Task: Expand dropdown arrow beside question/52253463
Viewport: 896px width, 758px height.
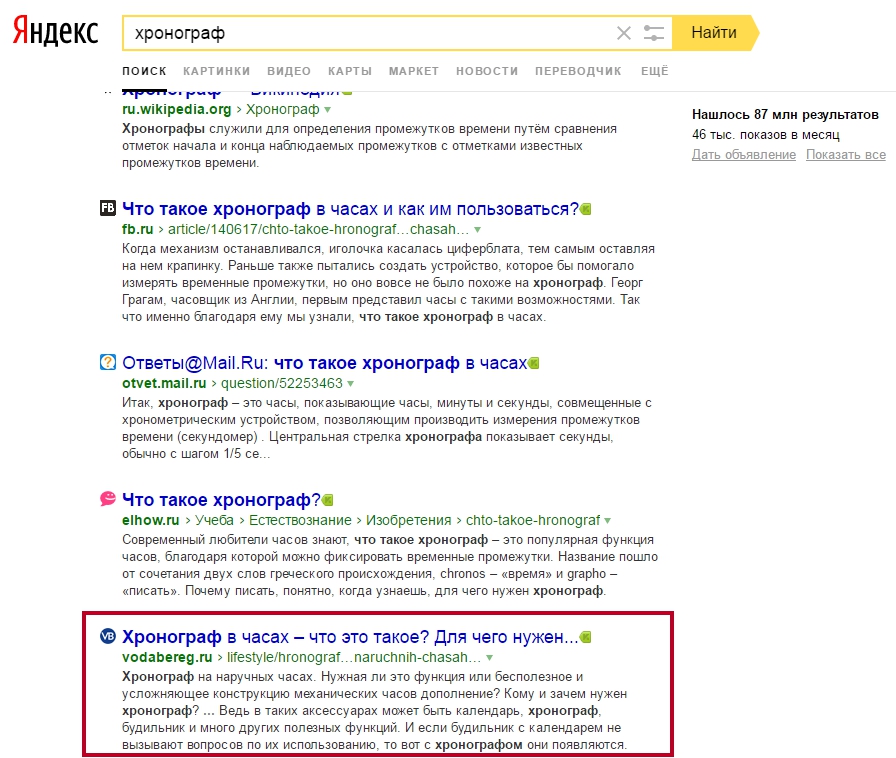Action: click(x=350, y=384)
